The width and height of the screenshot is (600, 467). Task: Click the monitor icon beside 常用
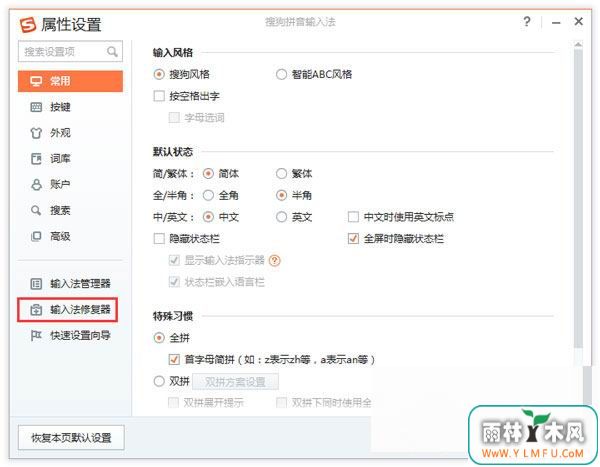tap(36, 81)
